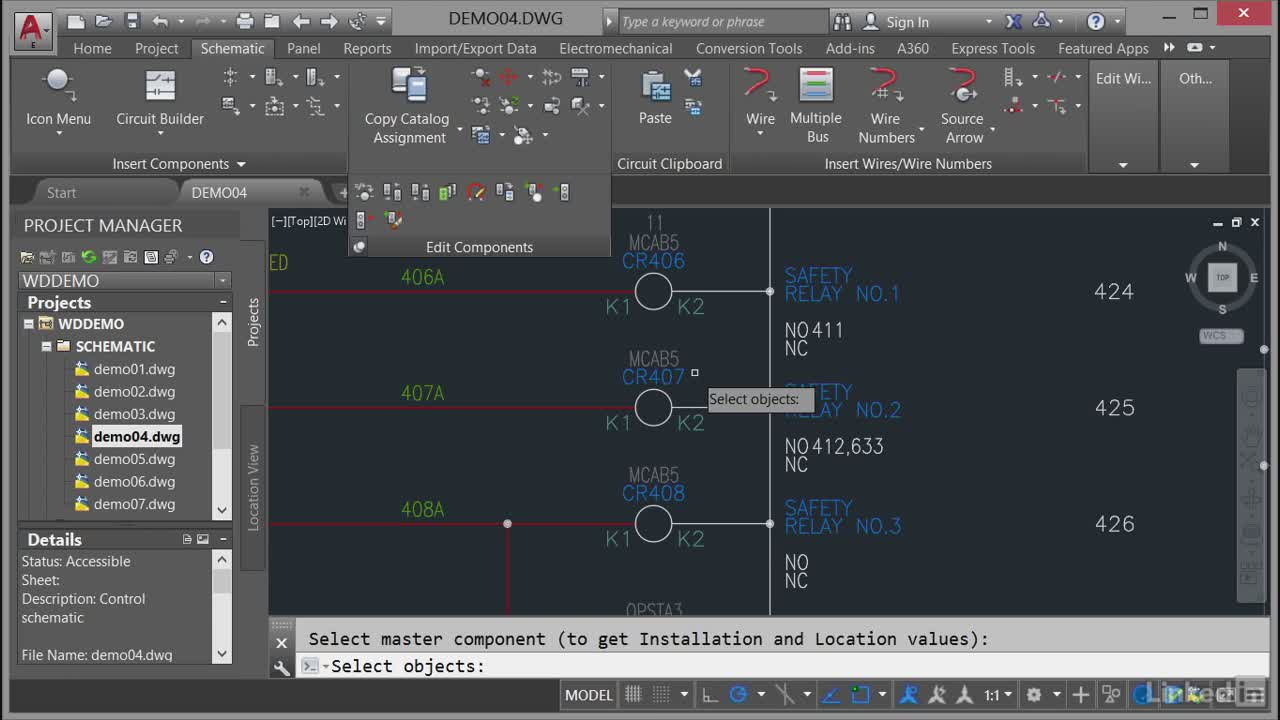
Task: Toggle grid display in status bar
Action: click(633, 694)
